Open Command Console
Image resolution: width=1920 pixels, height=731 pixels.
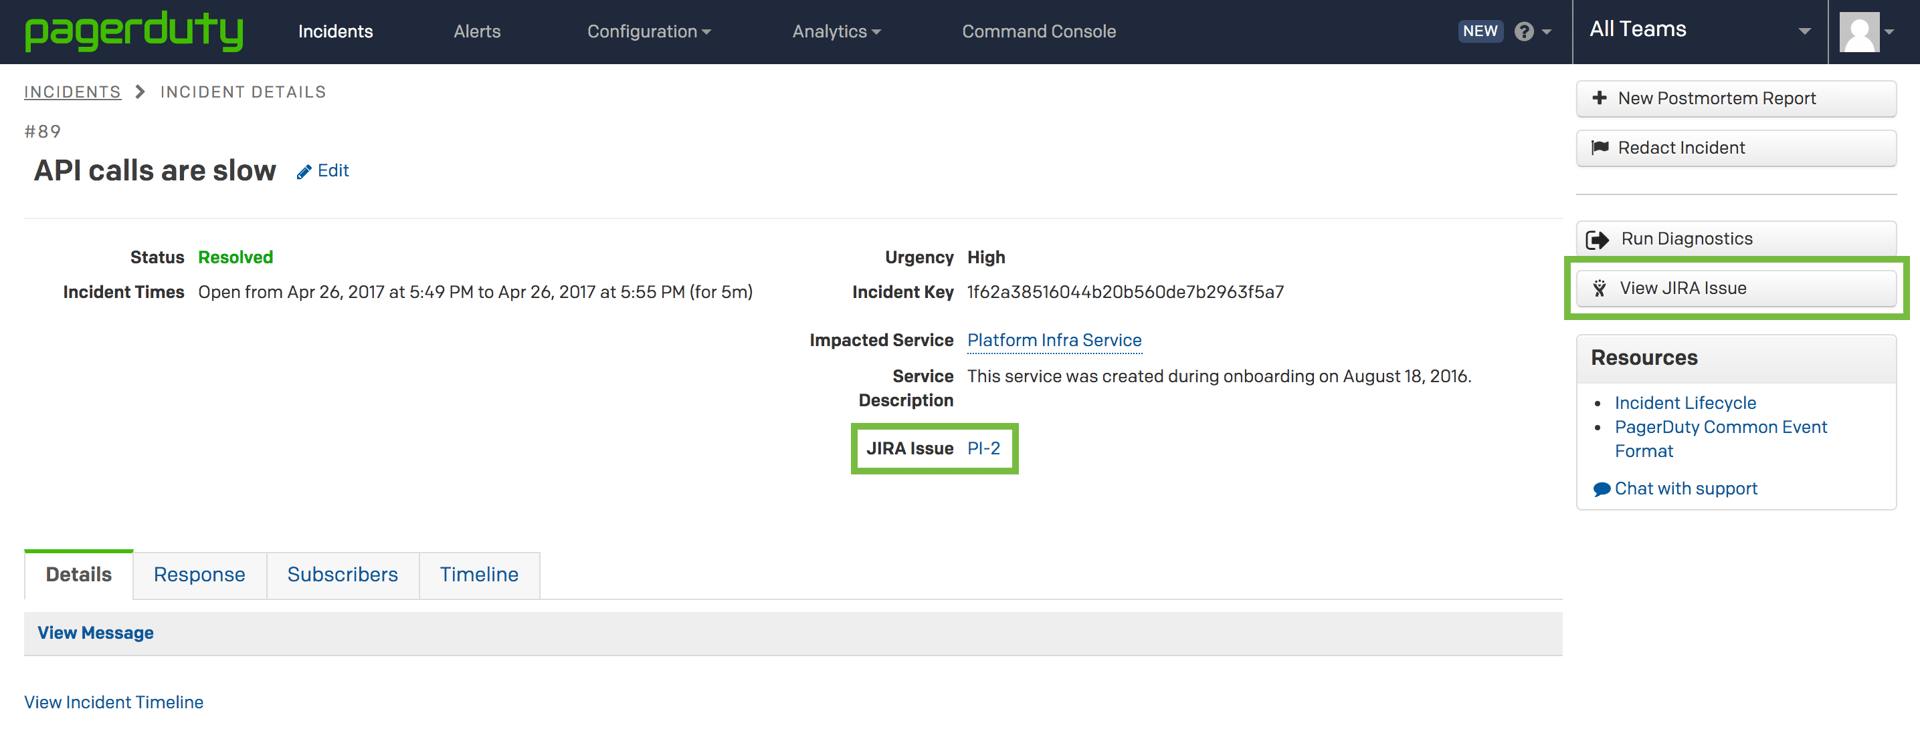click(x=1039, y=31)
